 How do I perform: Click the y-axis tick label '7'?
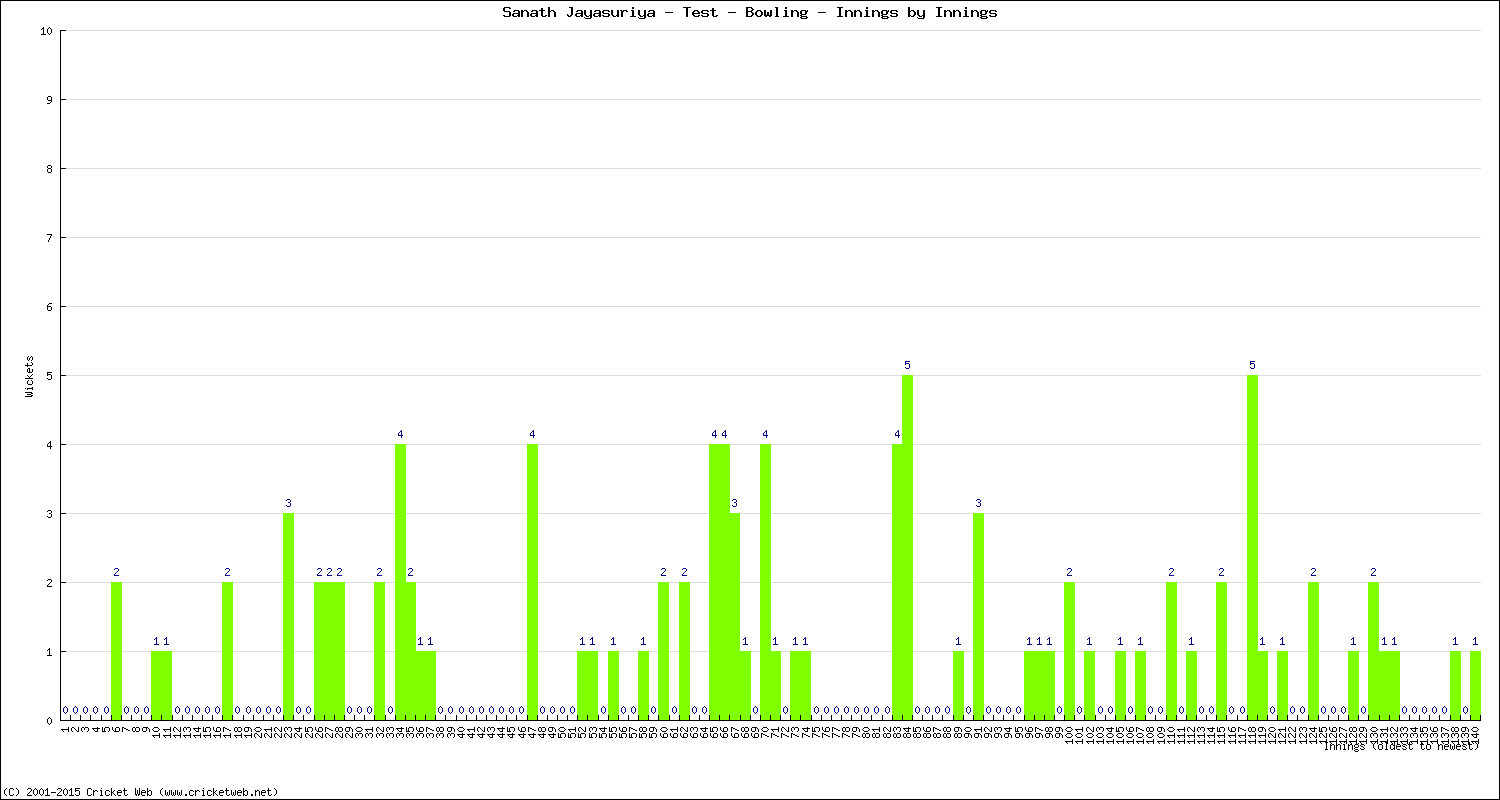tap(49, 238)
